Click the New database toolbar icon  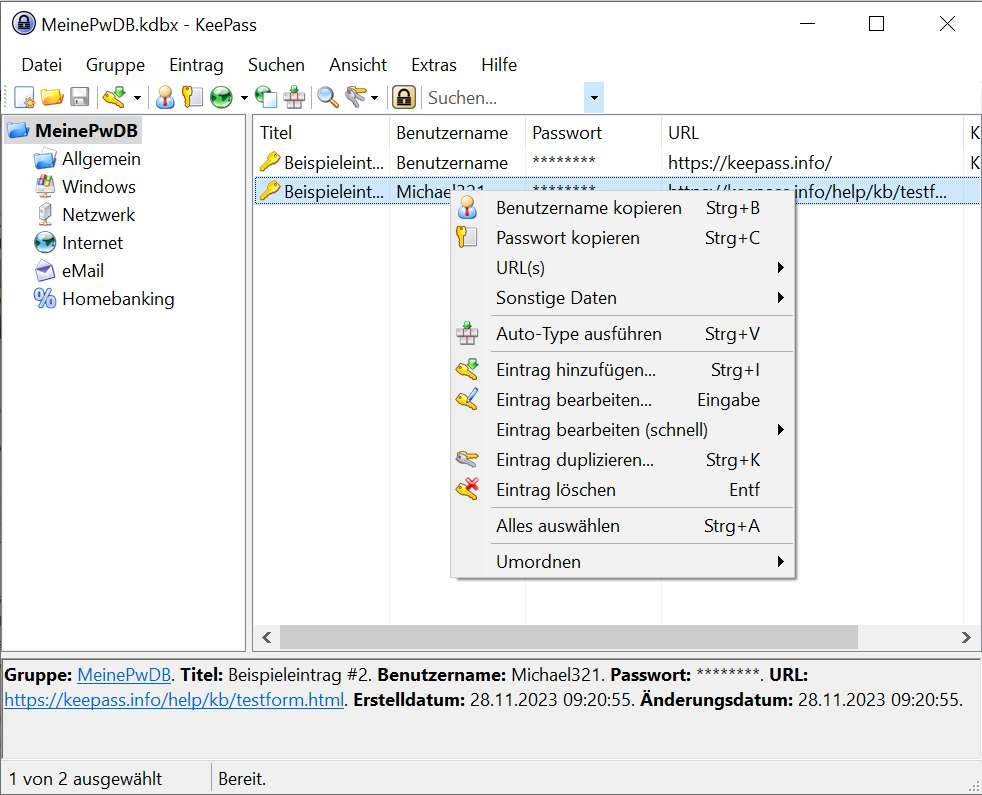click(x=24, y=97)
